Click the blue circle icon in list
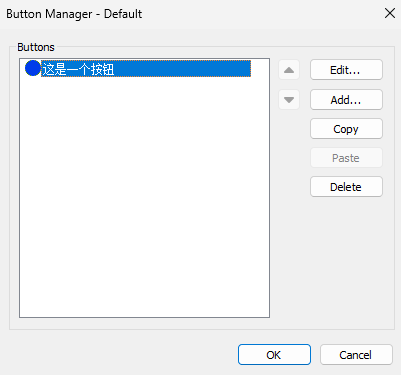The width and height of the screenshot is (401, 375). point(33,68)
